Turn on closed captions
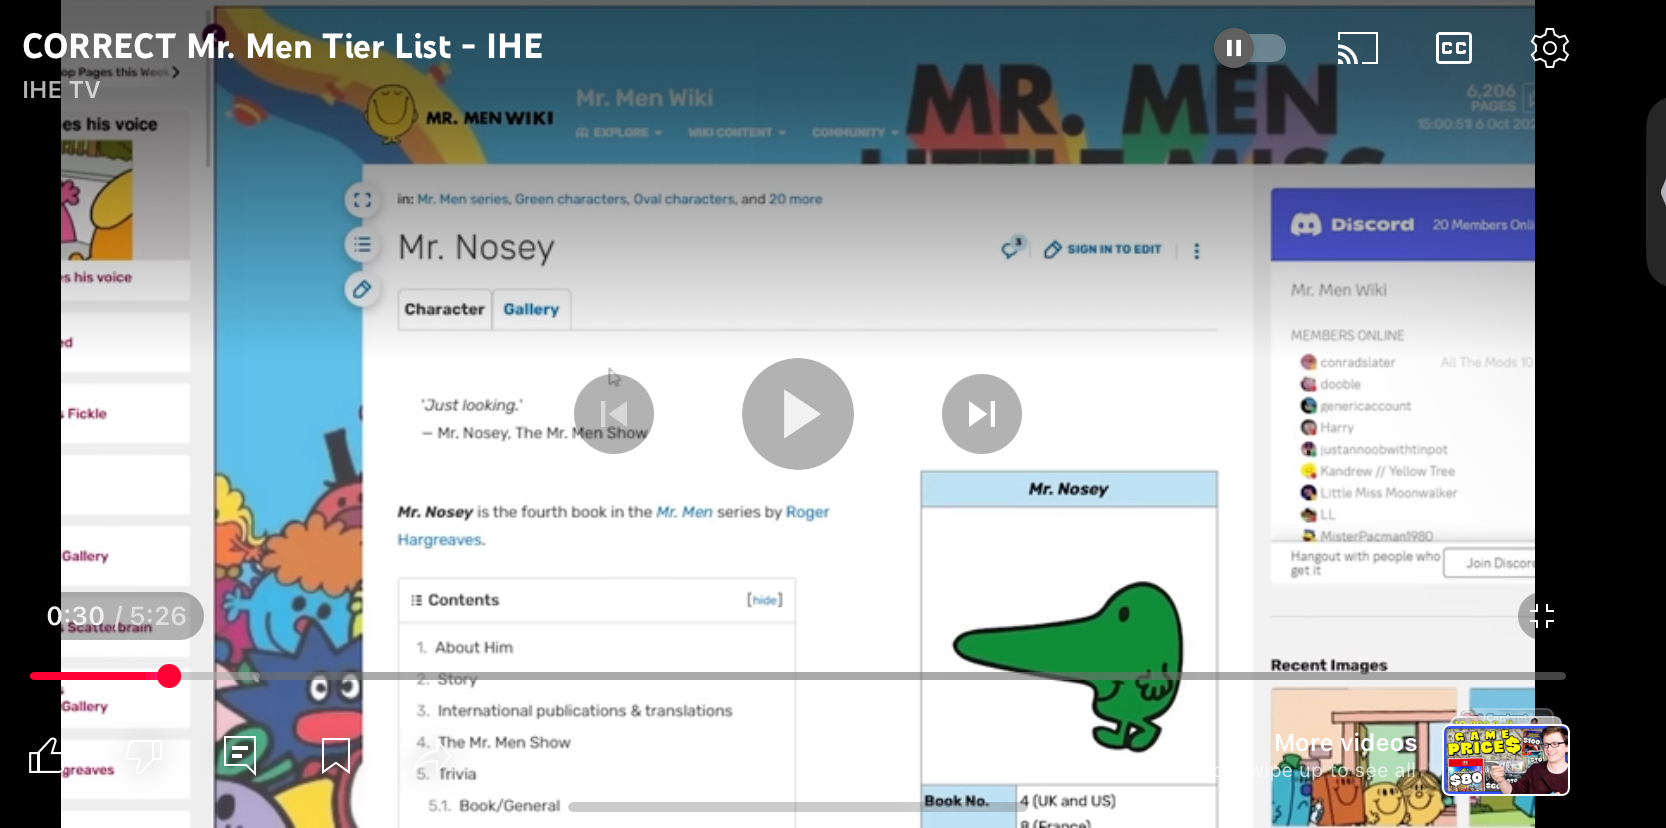Screen dimensions: 1666x828 (1453, 48)
